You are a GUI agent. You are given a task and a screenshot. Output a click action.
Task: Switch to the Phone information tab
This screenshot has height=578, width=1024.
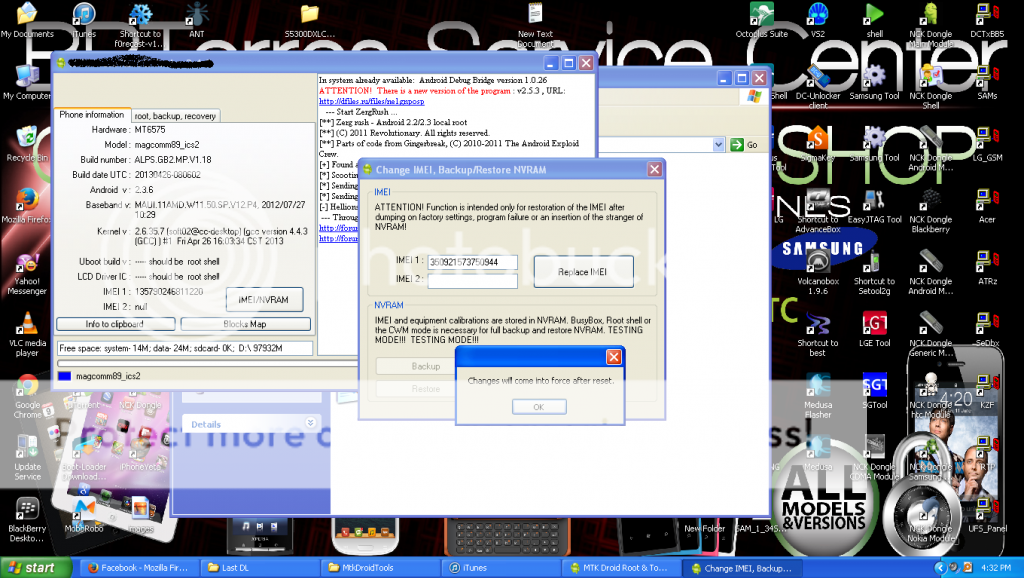pyautogui.click(x=91, y=115)
